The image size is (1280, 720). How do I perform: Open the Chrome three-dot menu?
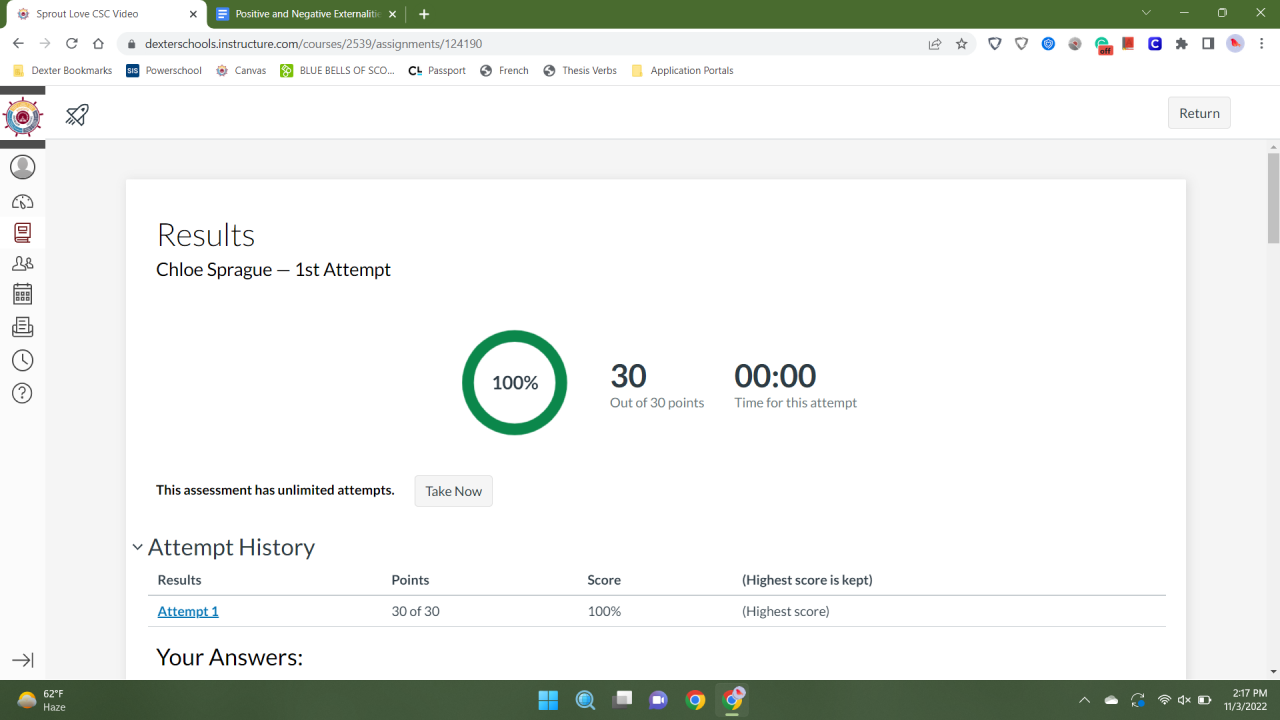point(1261,44)
